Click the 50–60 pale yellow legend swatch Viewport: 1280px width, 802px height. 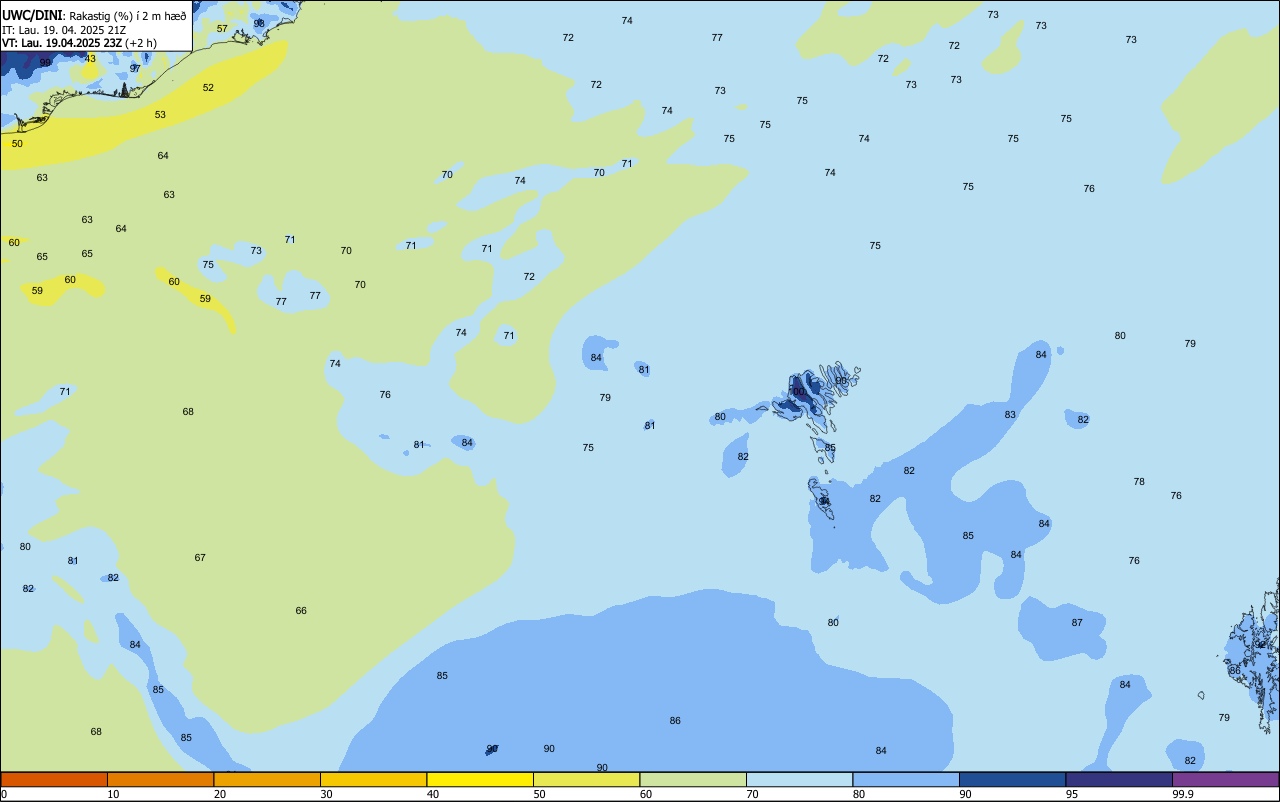(x=586, y=779)
